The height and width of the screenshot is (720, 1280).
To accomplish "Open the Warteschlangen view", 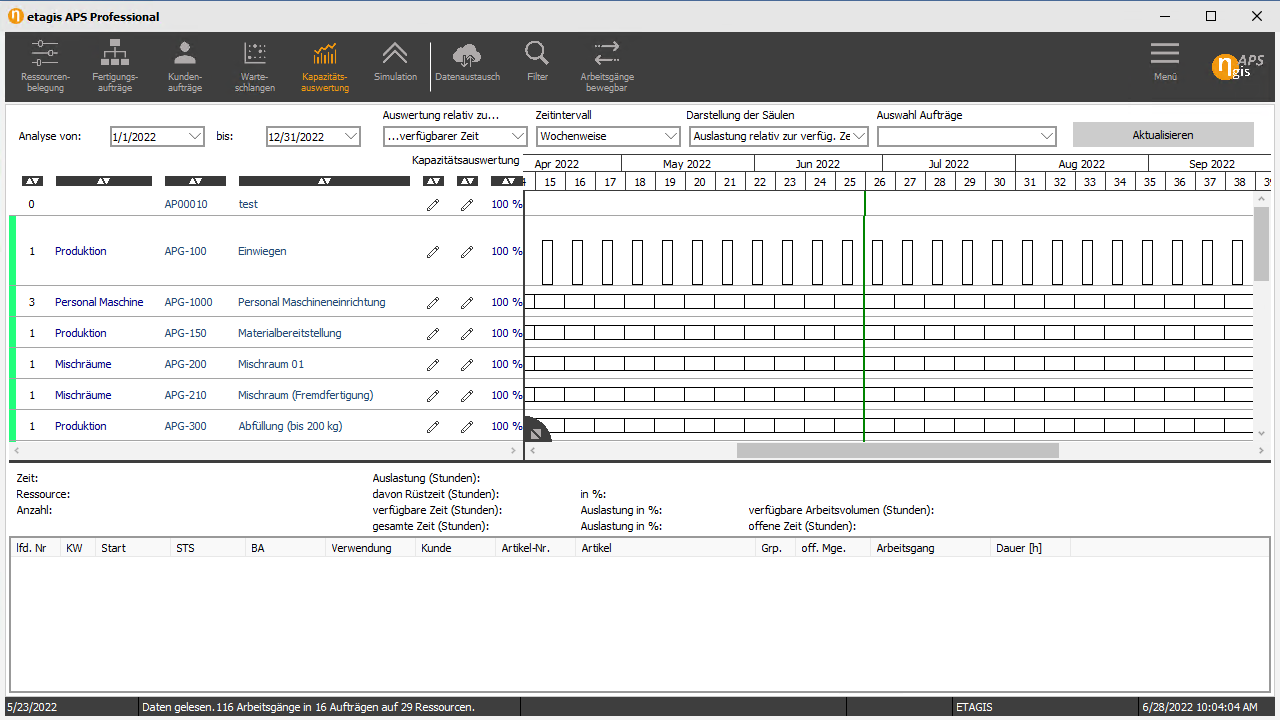I will click(x=255, y=67).
